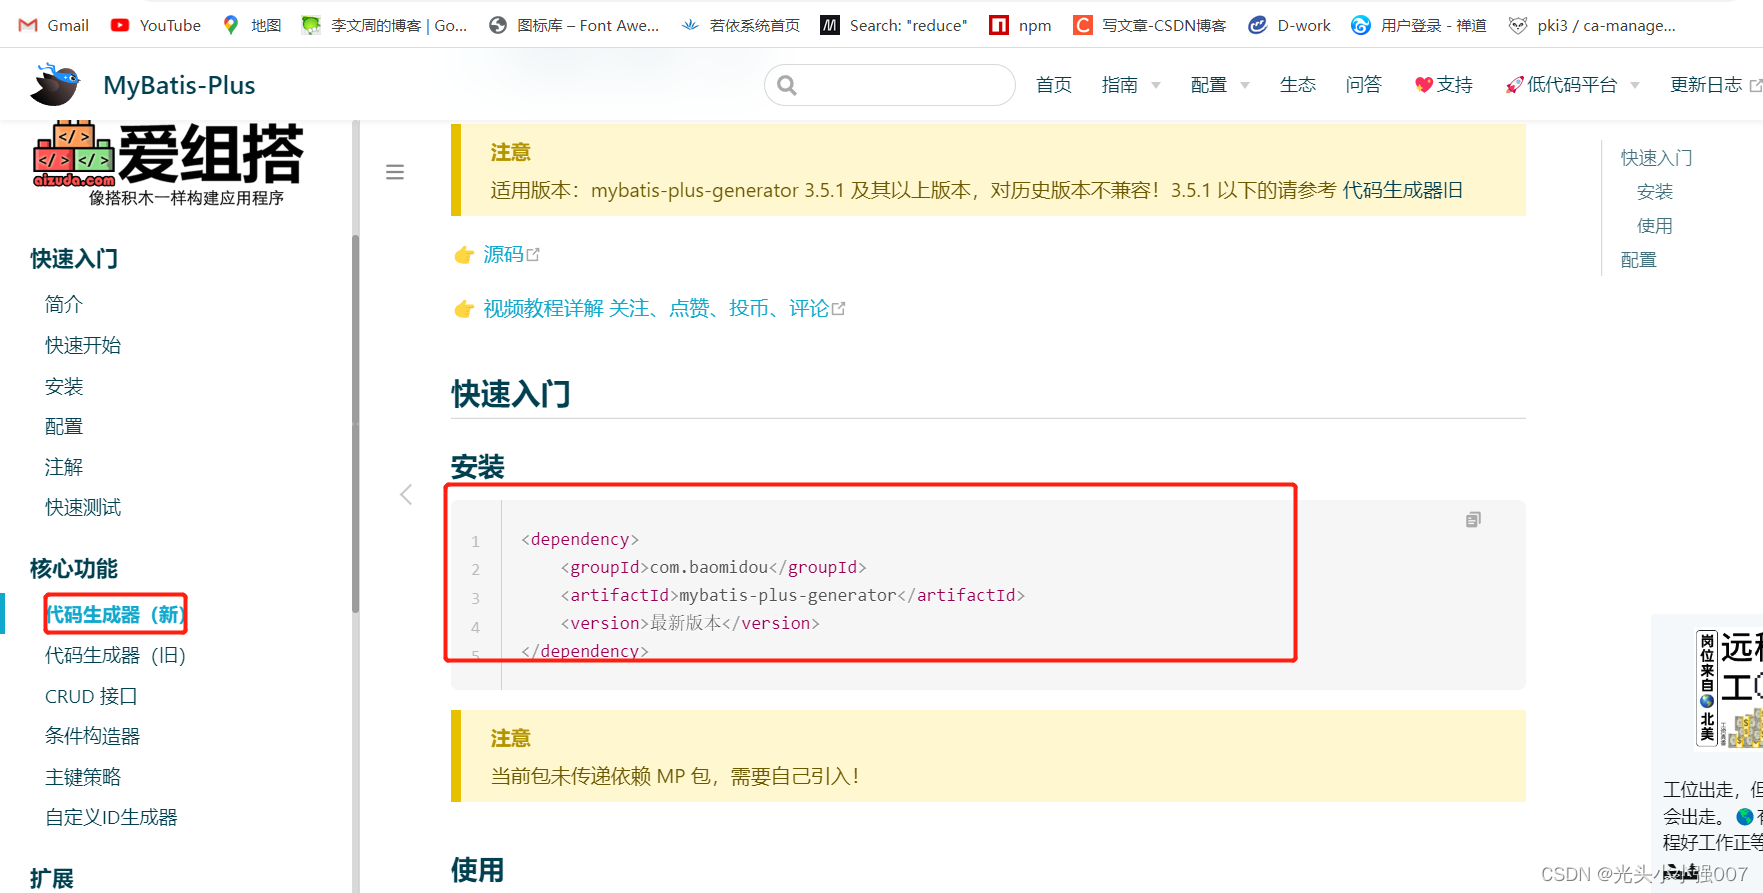Select 自定义ID生成器 in sidebar
This screenshot has height=893, width=1763.
click(x=111, y=818)
